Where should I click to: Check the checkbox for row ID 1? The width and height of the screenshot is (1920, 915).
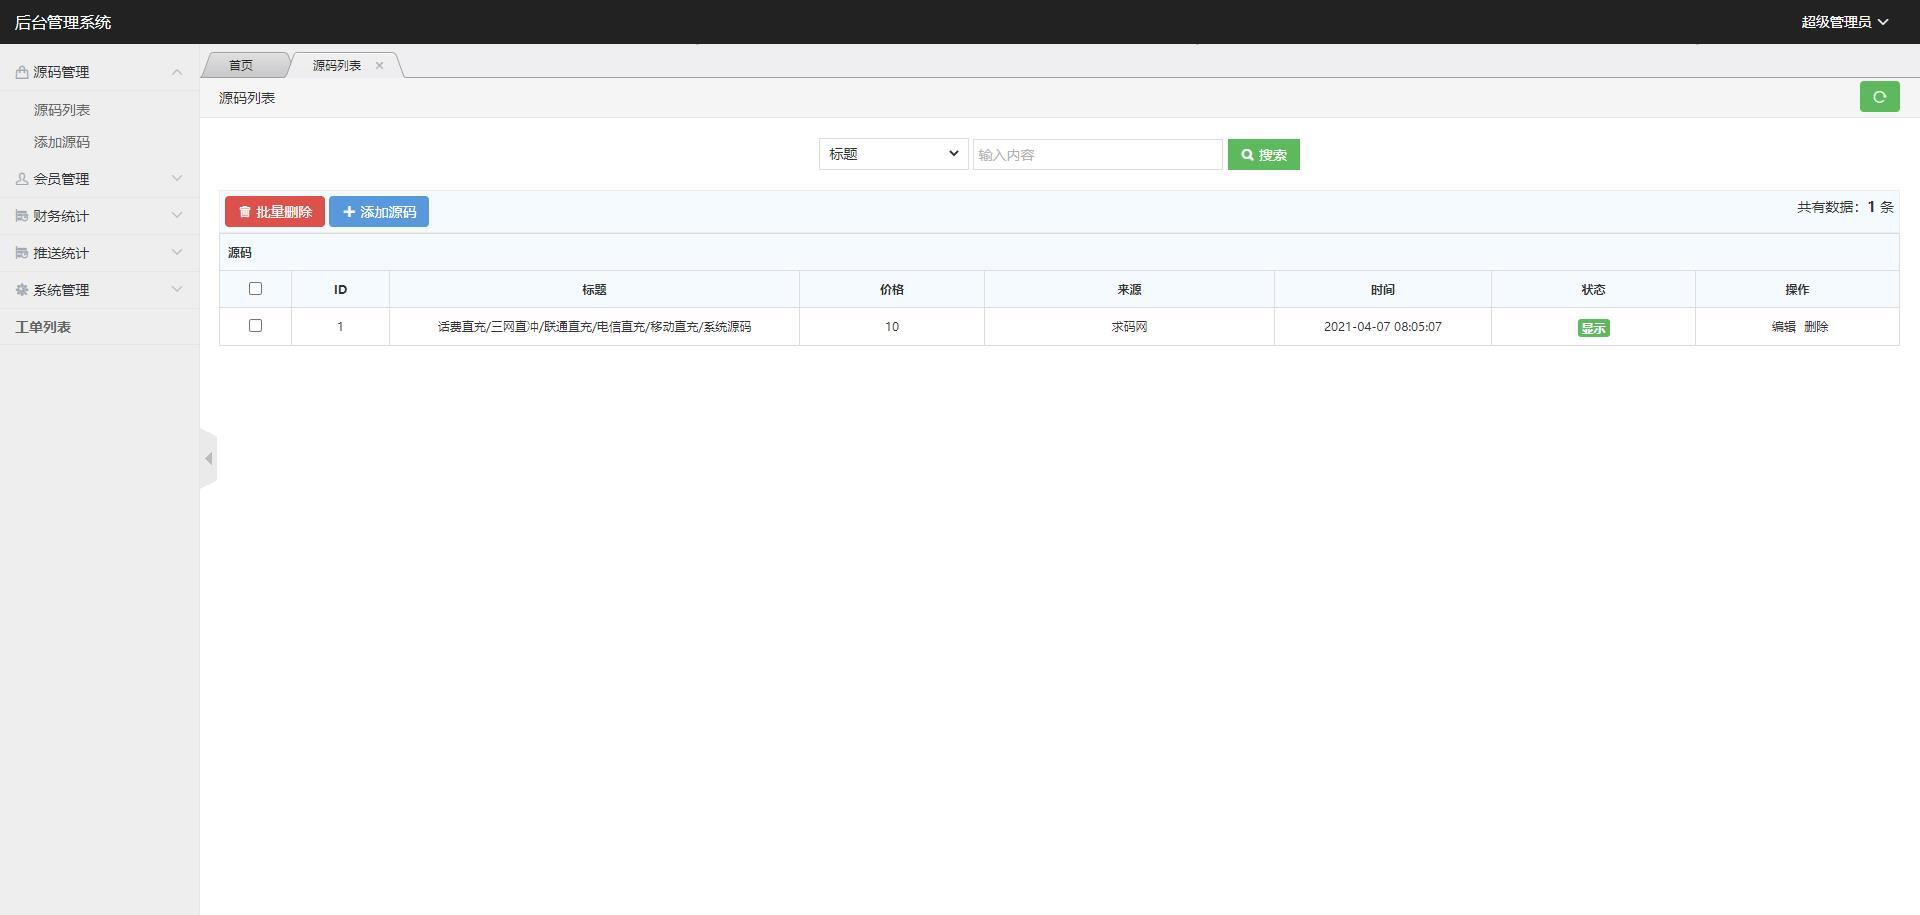coord(256,325)
